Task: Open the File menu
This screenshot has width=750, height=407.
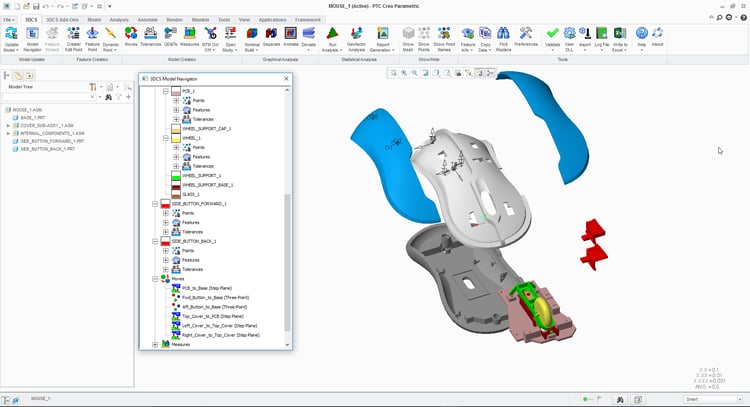Action: tap(9, 20)
